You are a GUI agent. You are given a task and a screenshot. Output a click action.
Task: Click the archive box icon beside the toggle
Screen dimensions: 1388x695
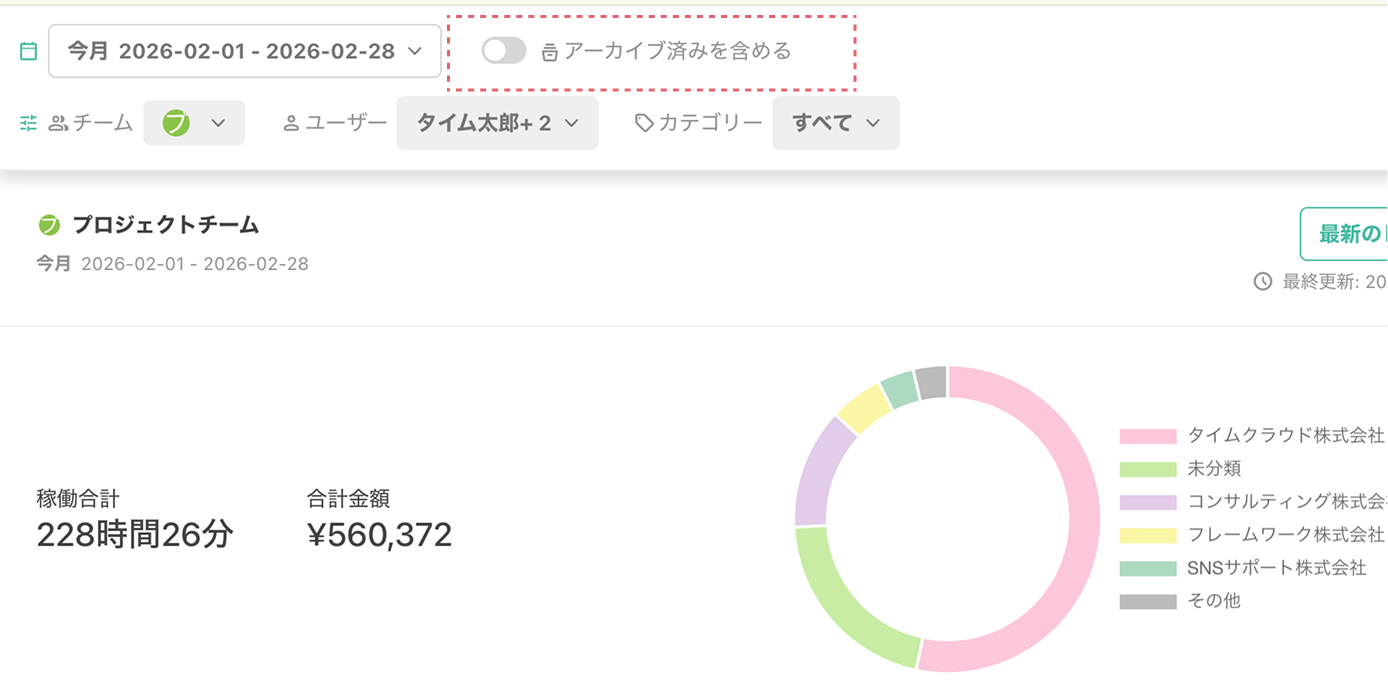pos(550,50)
